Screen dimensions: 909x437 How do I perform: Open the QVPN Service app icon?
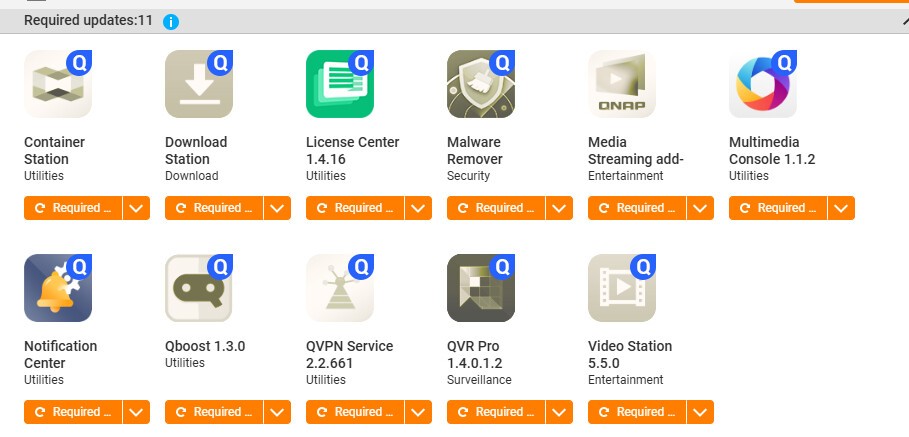[x=340, y=288]
